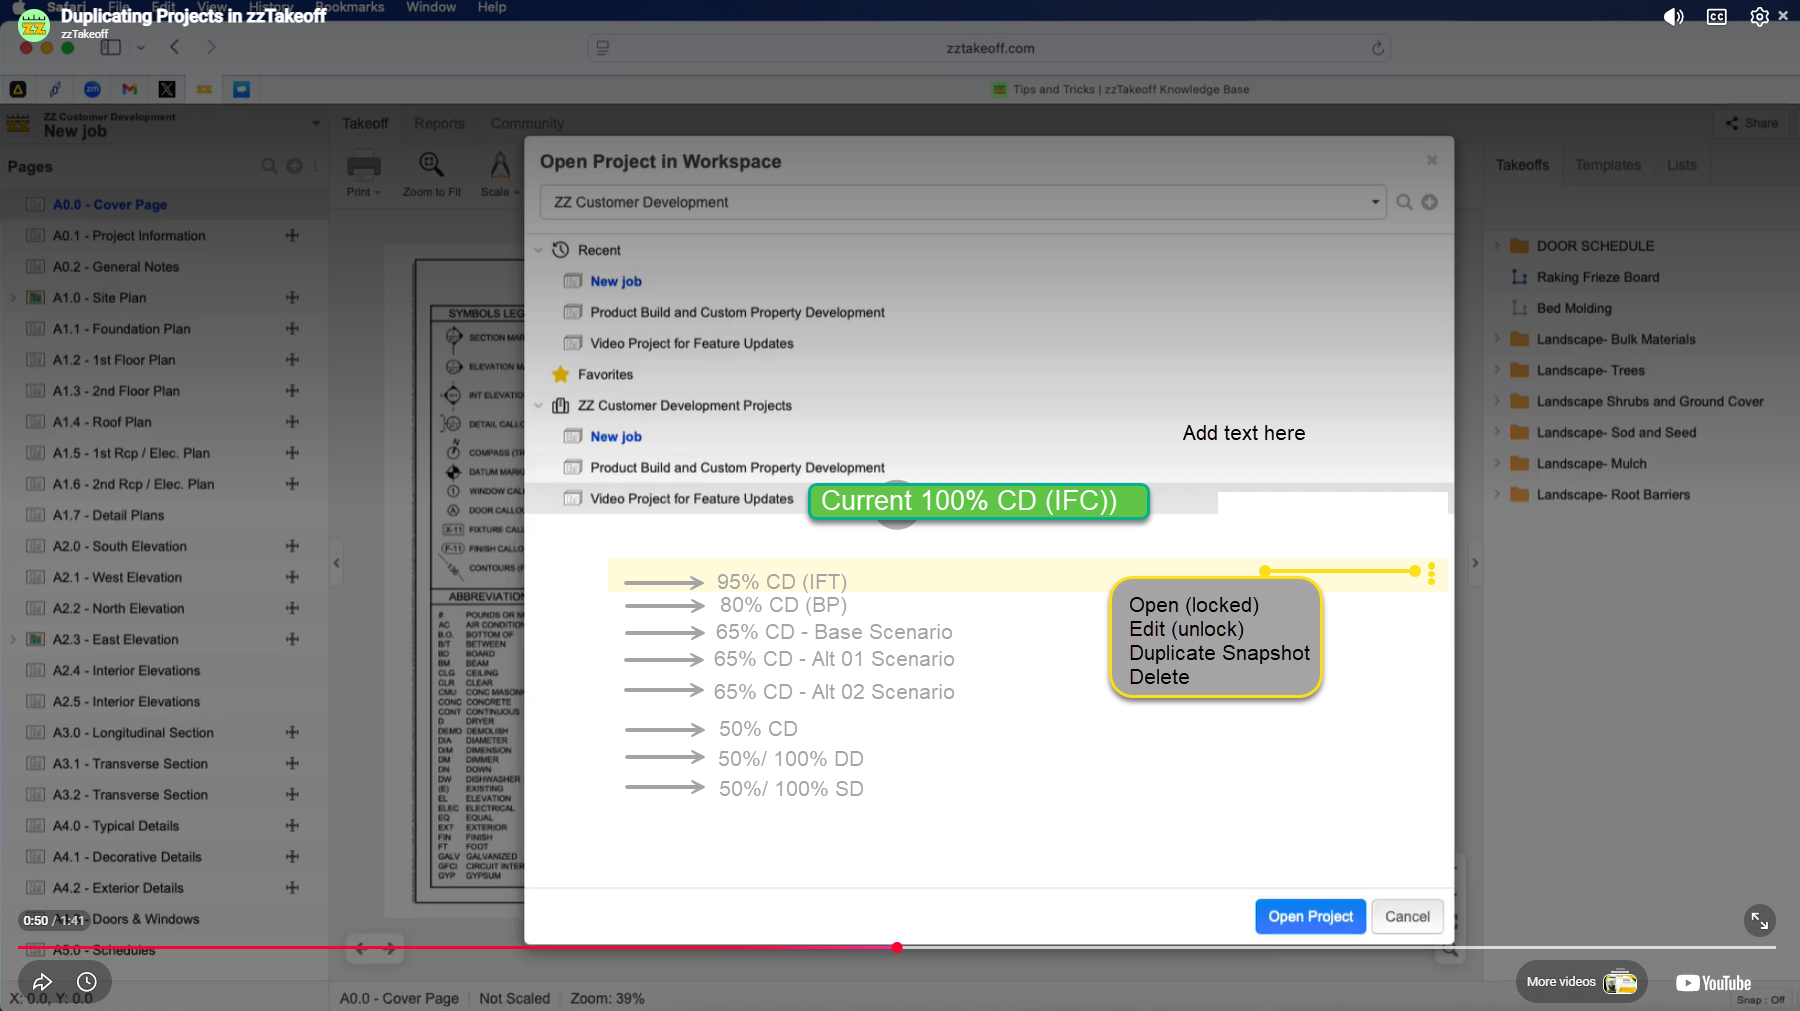Click the Open Project button
Viewport: 1800px width, 1011px height.
tap(1310, 916)
